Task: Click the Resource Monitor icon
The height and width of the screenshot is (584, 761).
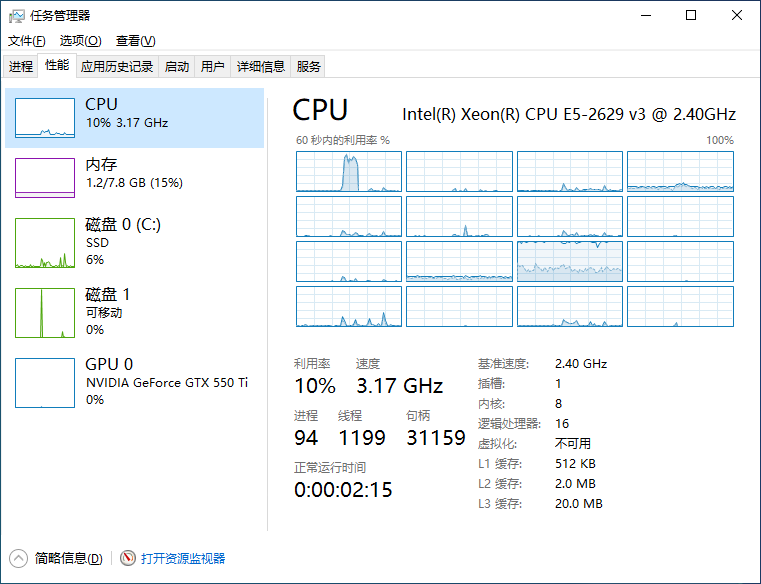Action: coord(127,558)
